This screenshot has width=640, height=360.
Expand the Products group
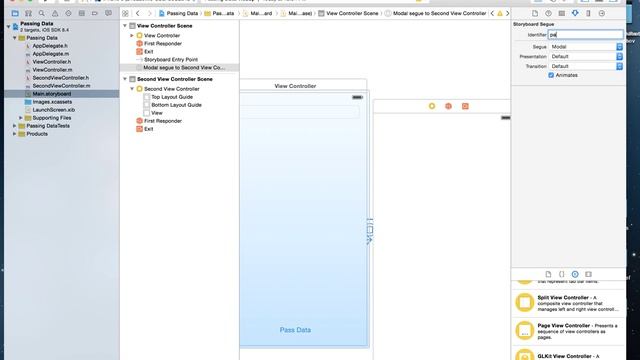tap(15, 134)
